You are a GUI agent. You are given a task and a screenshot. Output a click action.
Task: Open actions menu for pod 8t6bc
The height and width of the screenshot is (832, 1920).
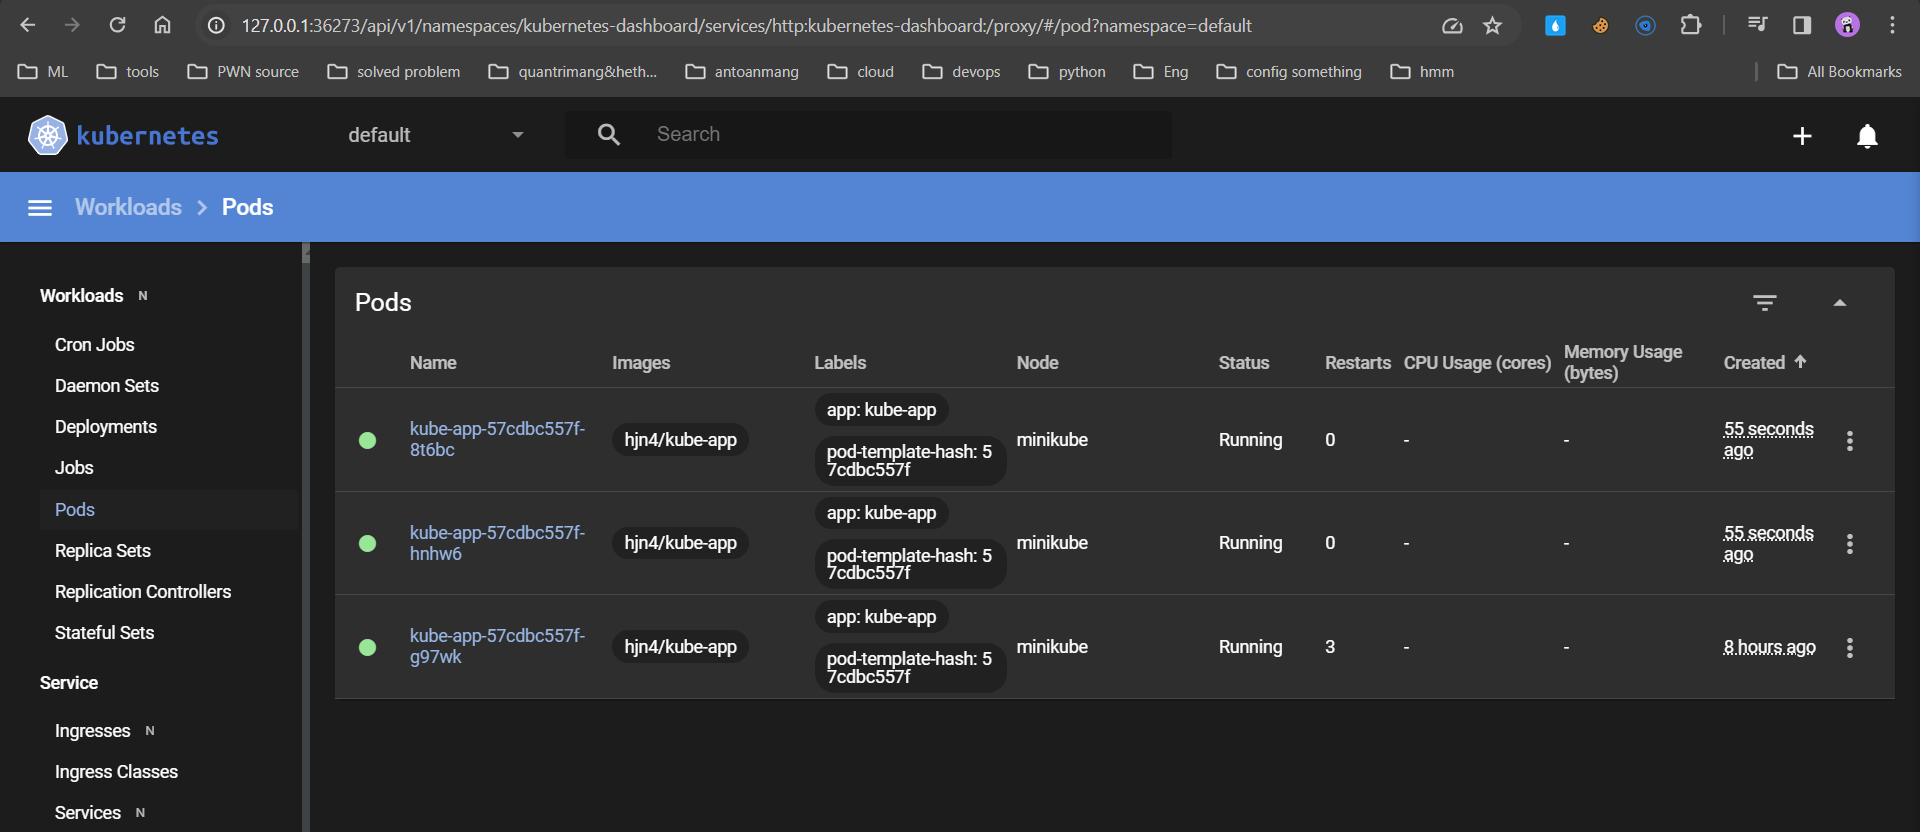pyautogui.click(x=1849, y=441)
